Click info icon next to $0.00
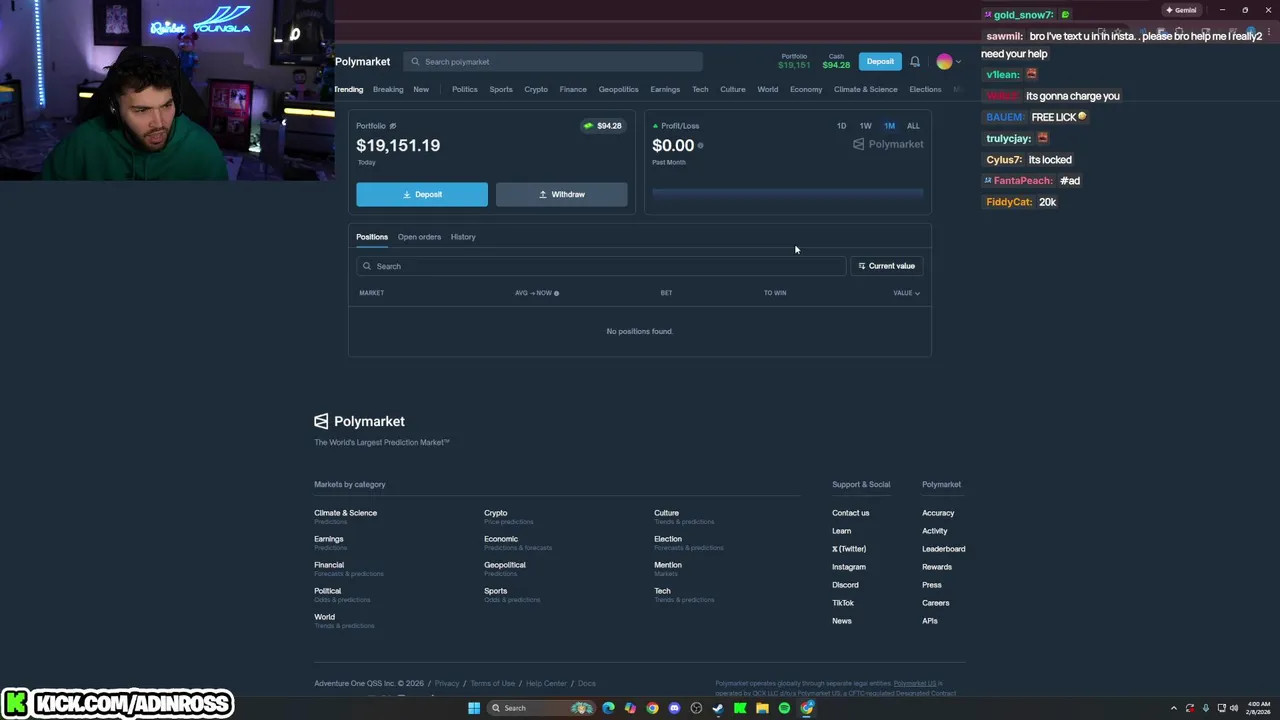1280x720 pixels. tap(700, 146)
